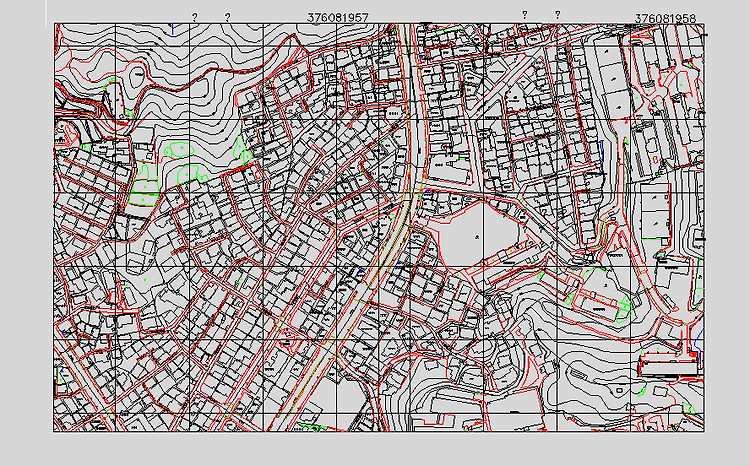This screenshot has height=466, width=750.
Task: Select the long red-outlined building below the 376081958 sheet
Action: point(668,366)
